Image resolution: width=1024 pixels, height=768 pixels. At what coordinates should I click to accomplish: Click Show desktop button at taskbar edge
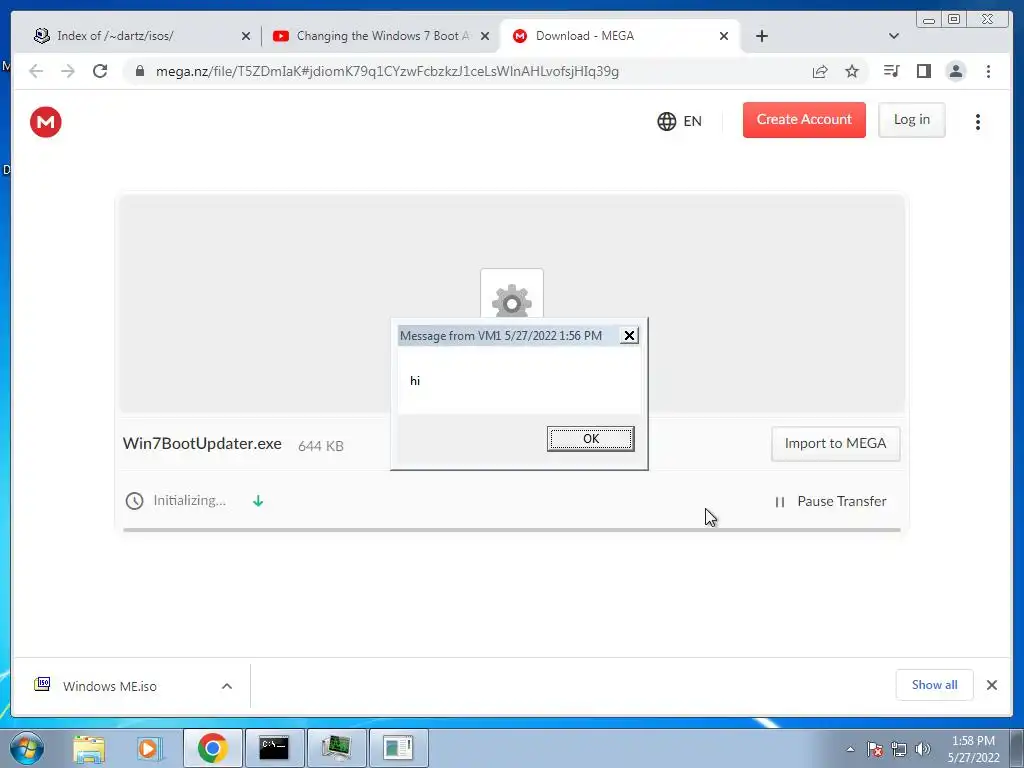point(1017,748)
